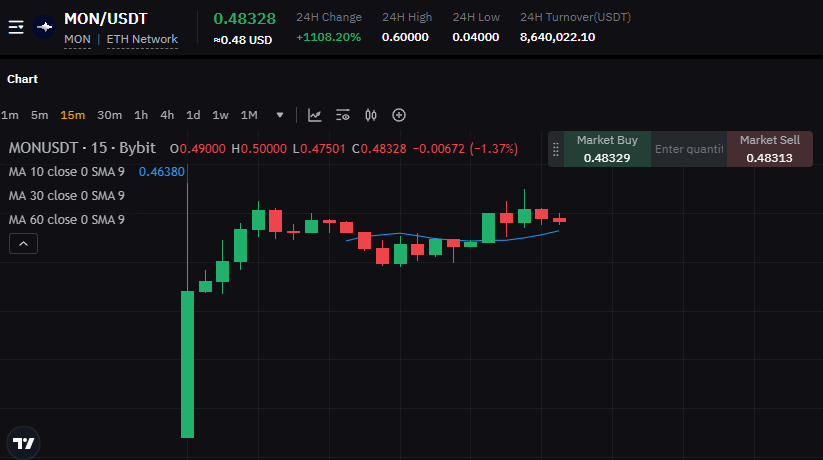Select the MA 10 close indicator legend
The width and height of the screenshot is (823, 460).
pos(67,172)
